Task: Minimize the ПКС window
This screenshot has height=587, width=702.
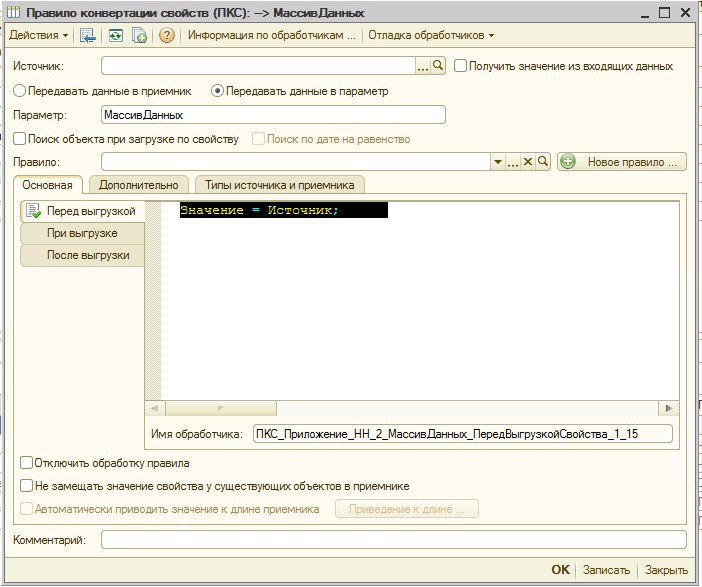Action: click(x=645, y=13)
